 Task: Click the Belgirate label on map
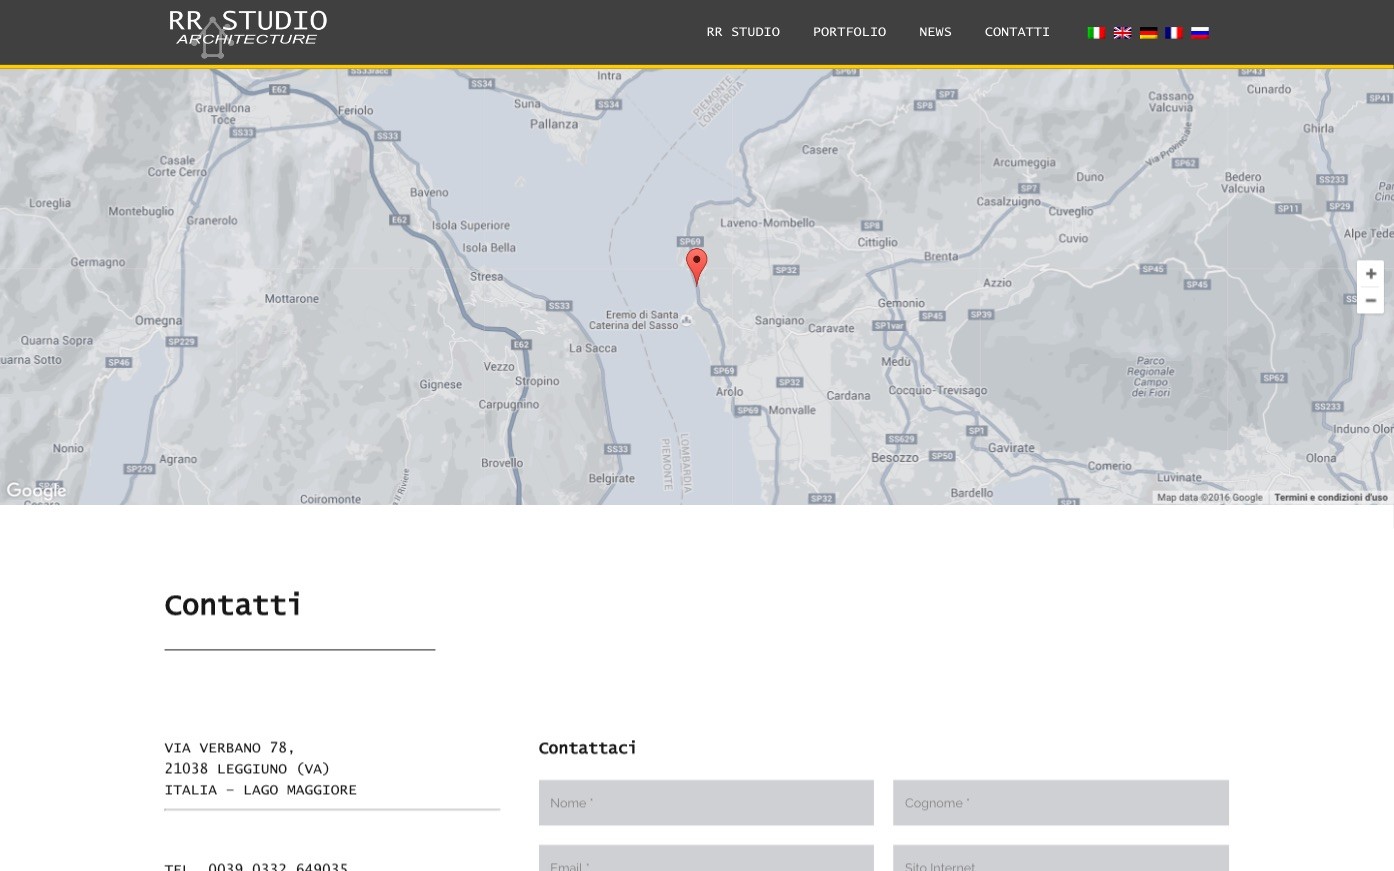point(612,478)
